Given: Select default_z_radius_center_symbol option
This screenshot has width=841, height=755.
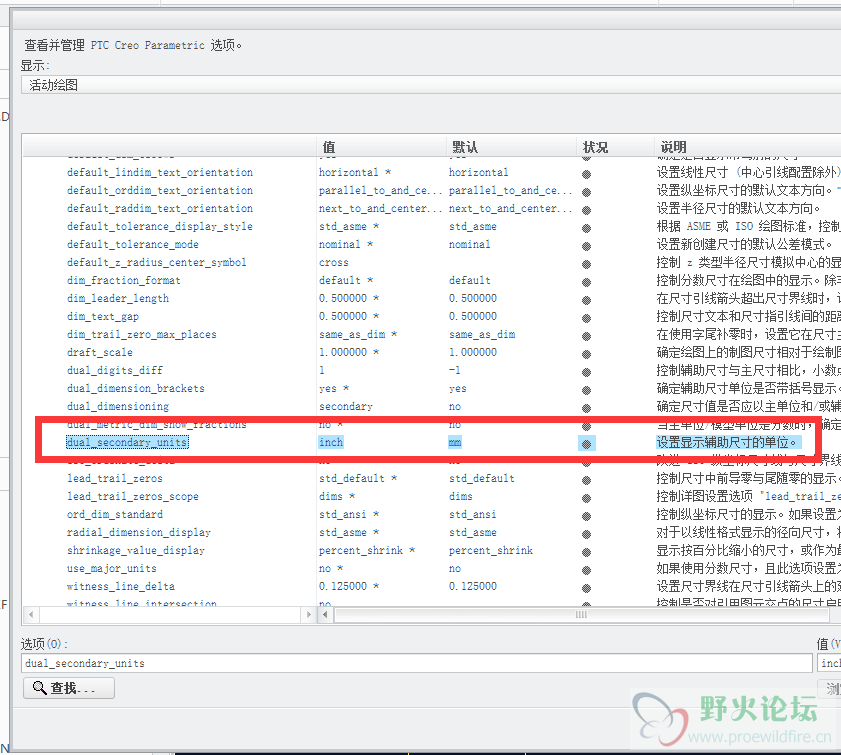Looking at the screenshot, I should pyautogui.click(x=157, y=262).
